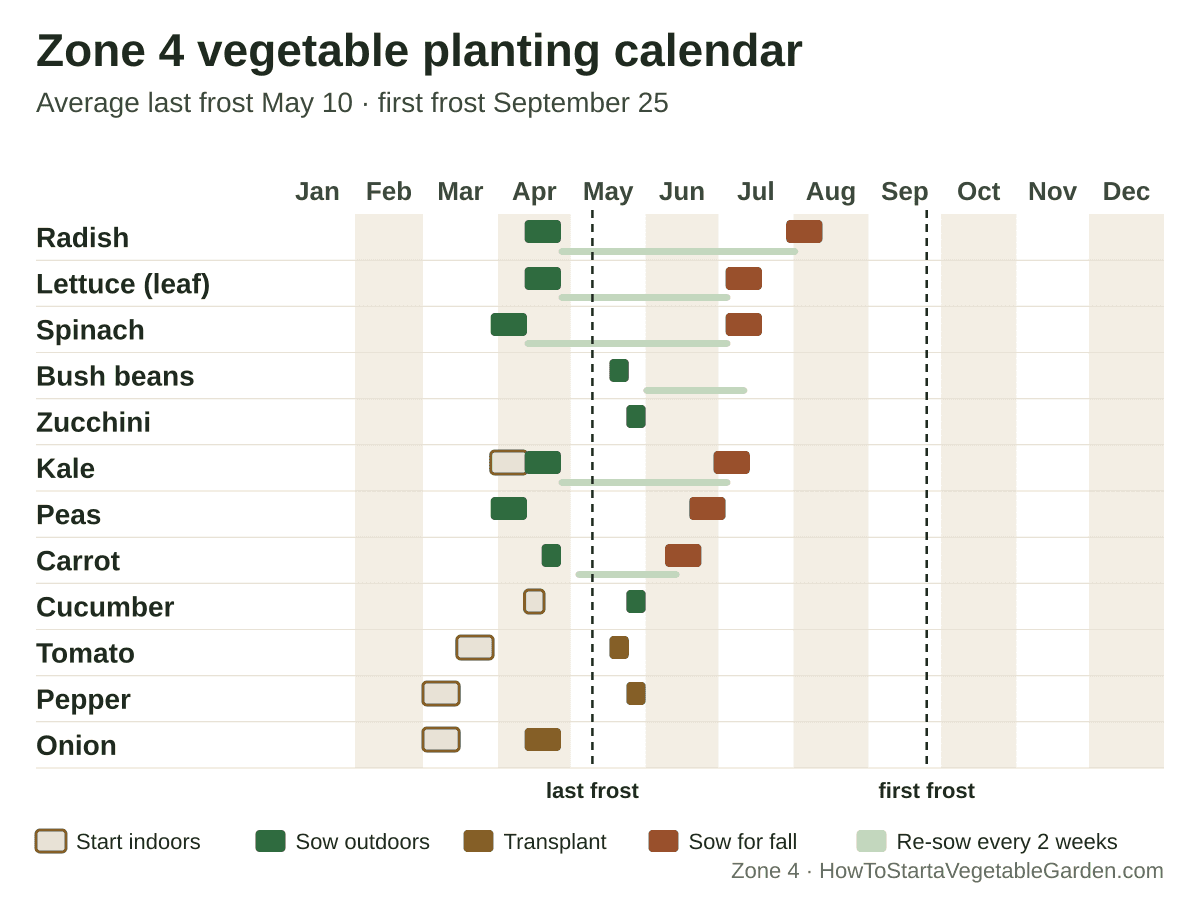Open the HowToStartaVegetableGarden.com credit
Viewport: 1200px width, 900px height.
pos(991,871)
